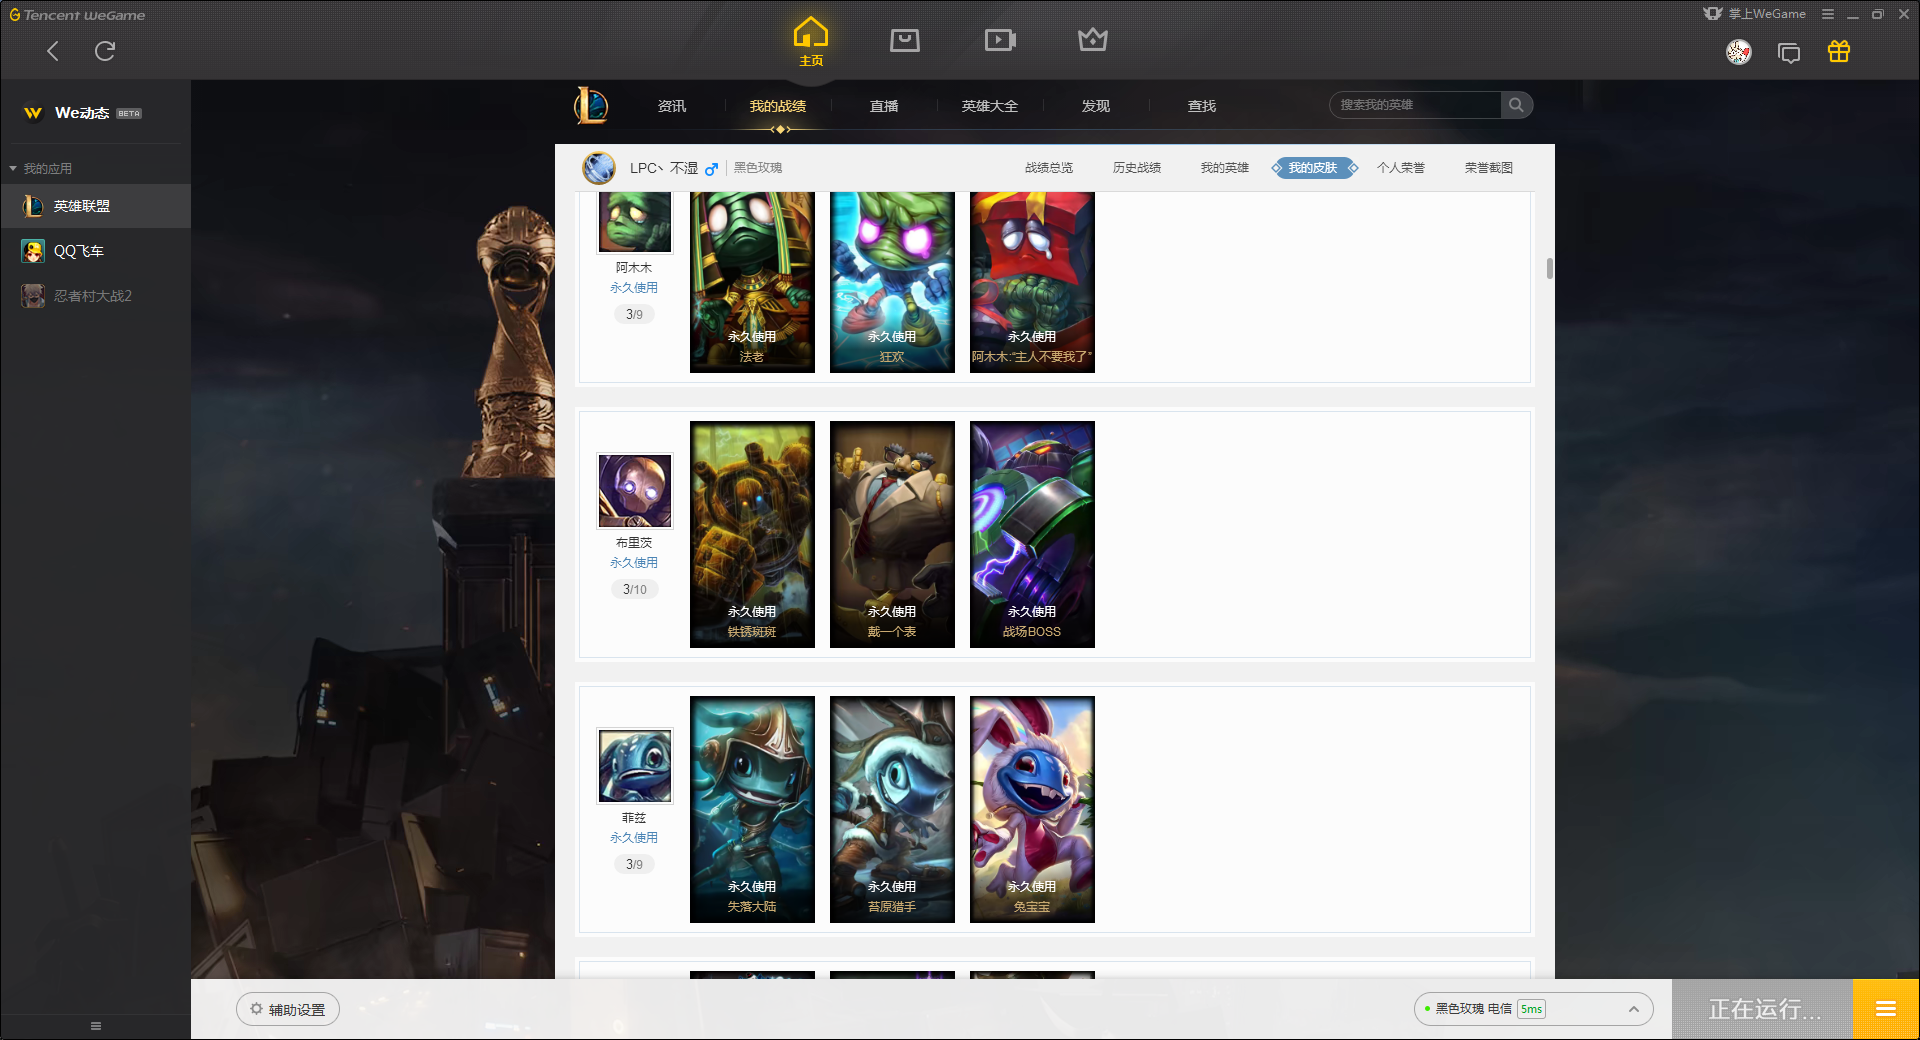The height and width of the screenshot is (1040, 1920).
Task: Open the 失落大陆 skin card
Action: (752, 809)
